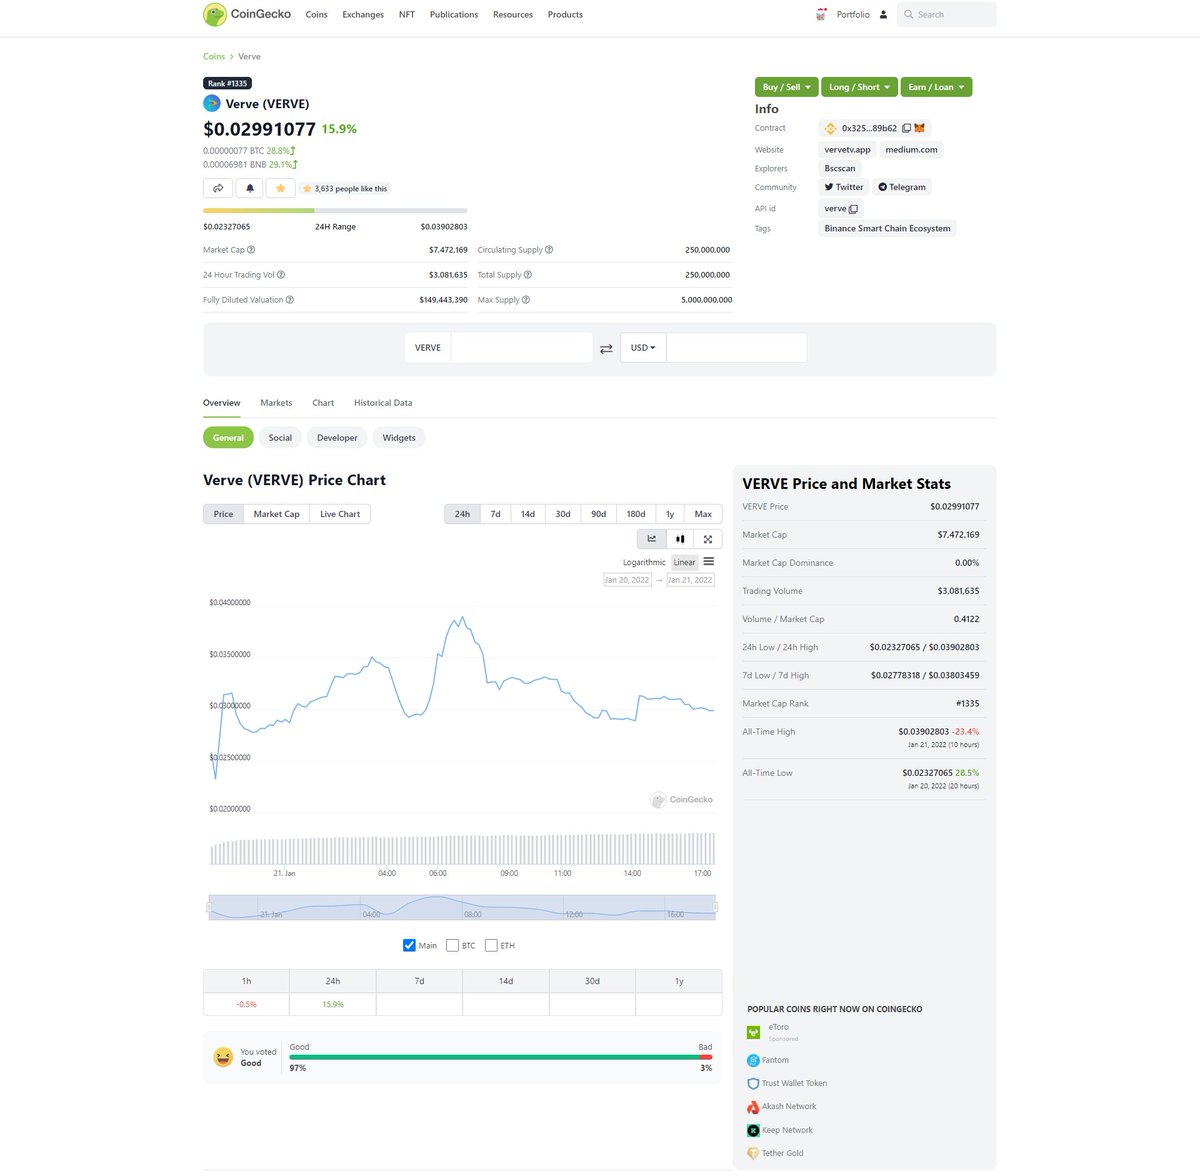Screen dimensions: 1200x1176
Task: Click the candy jar icon beside Portfolio
Action: pyautogui.click(x=821, y=14)
